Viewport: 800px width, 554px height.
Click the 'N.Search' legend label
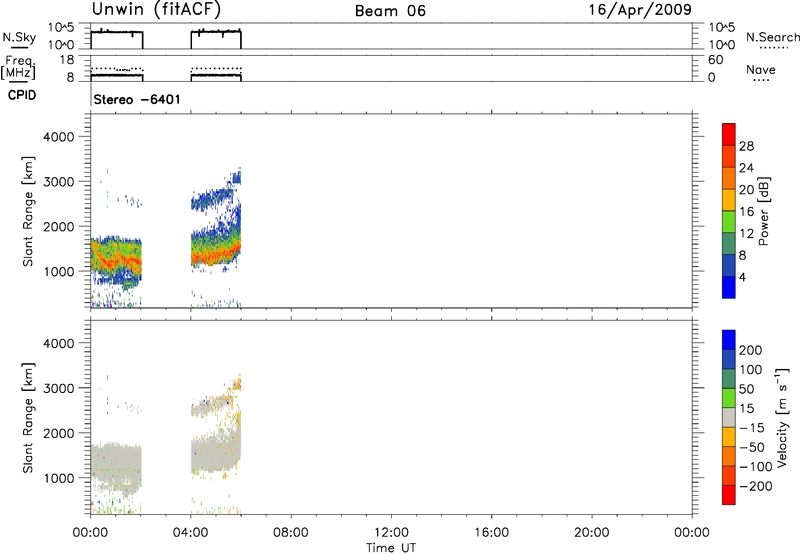click(772, 37)
